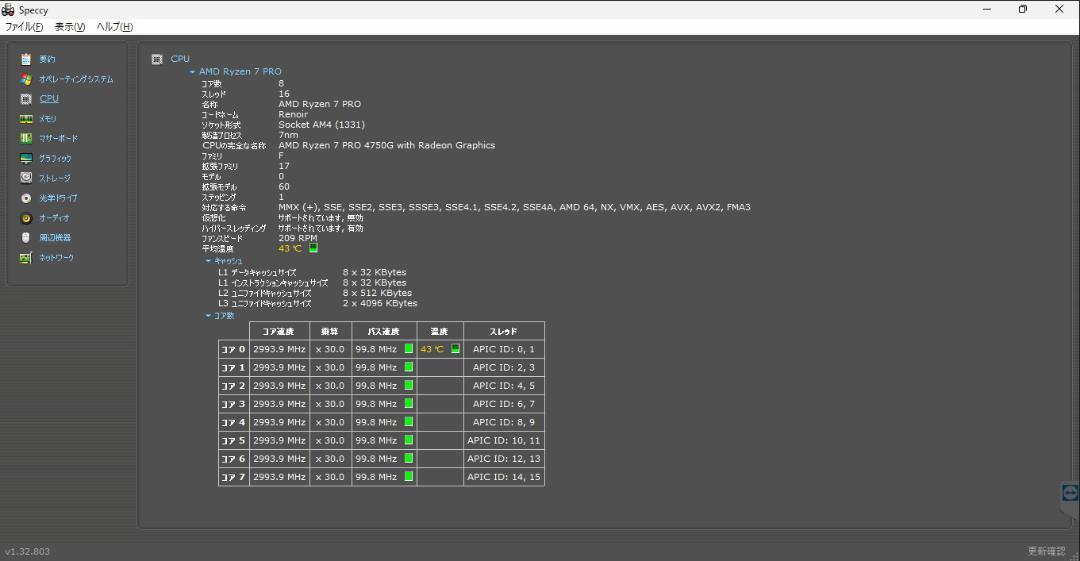The width and height of the screenshot is (1080, 561).
Task: Click the '2 x 4096 KBytes' L3 cache value
Action: pos(380,303)
